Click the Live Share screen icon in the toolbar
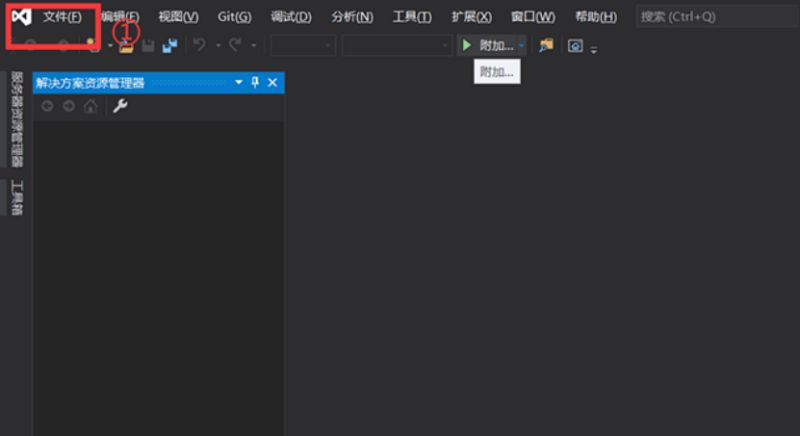800x436 pixels. (x=575, y=46)
